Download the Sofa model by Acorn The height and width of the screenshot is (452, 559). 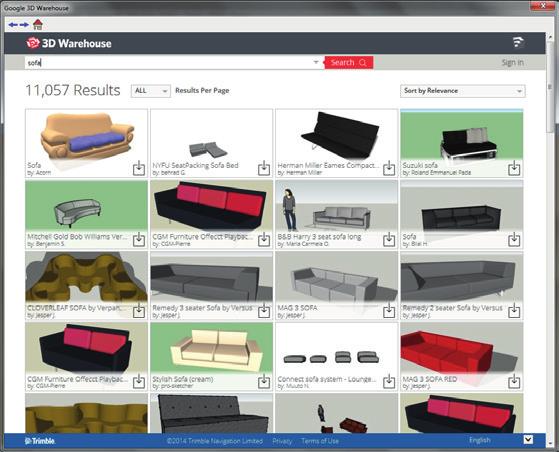(139, 168)
